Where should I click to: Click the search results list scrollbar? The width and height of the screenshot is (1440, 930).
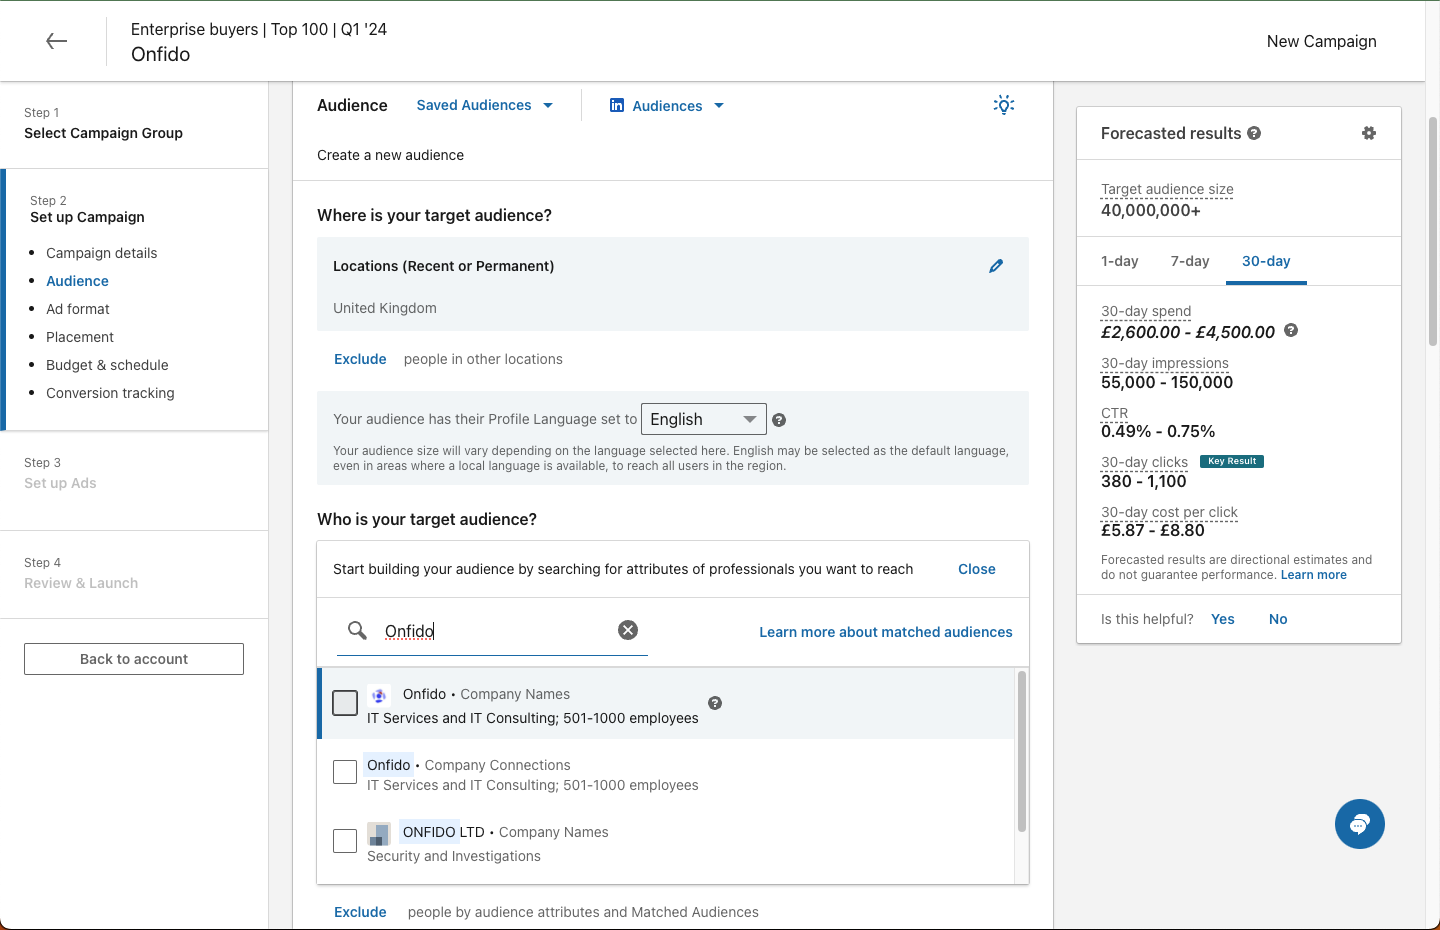1021,752
